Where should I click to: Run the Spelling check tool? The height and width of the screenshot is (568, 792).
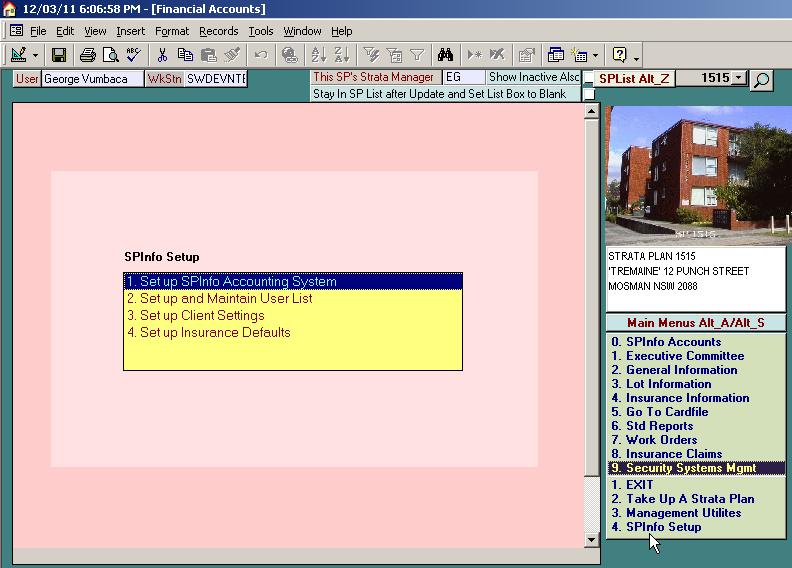coord(133,55)
